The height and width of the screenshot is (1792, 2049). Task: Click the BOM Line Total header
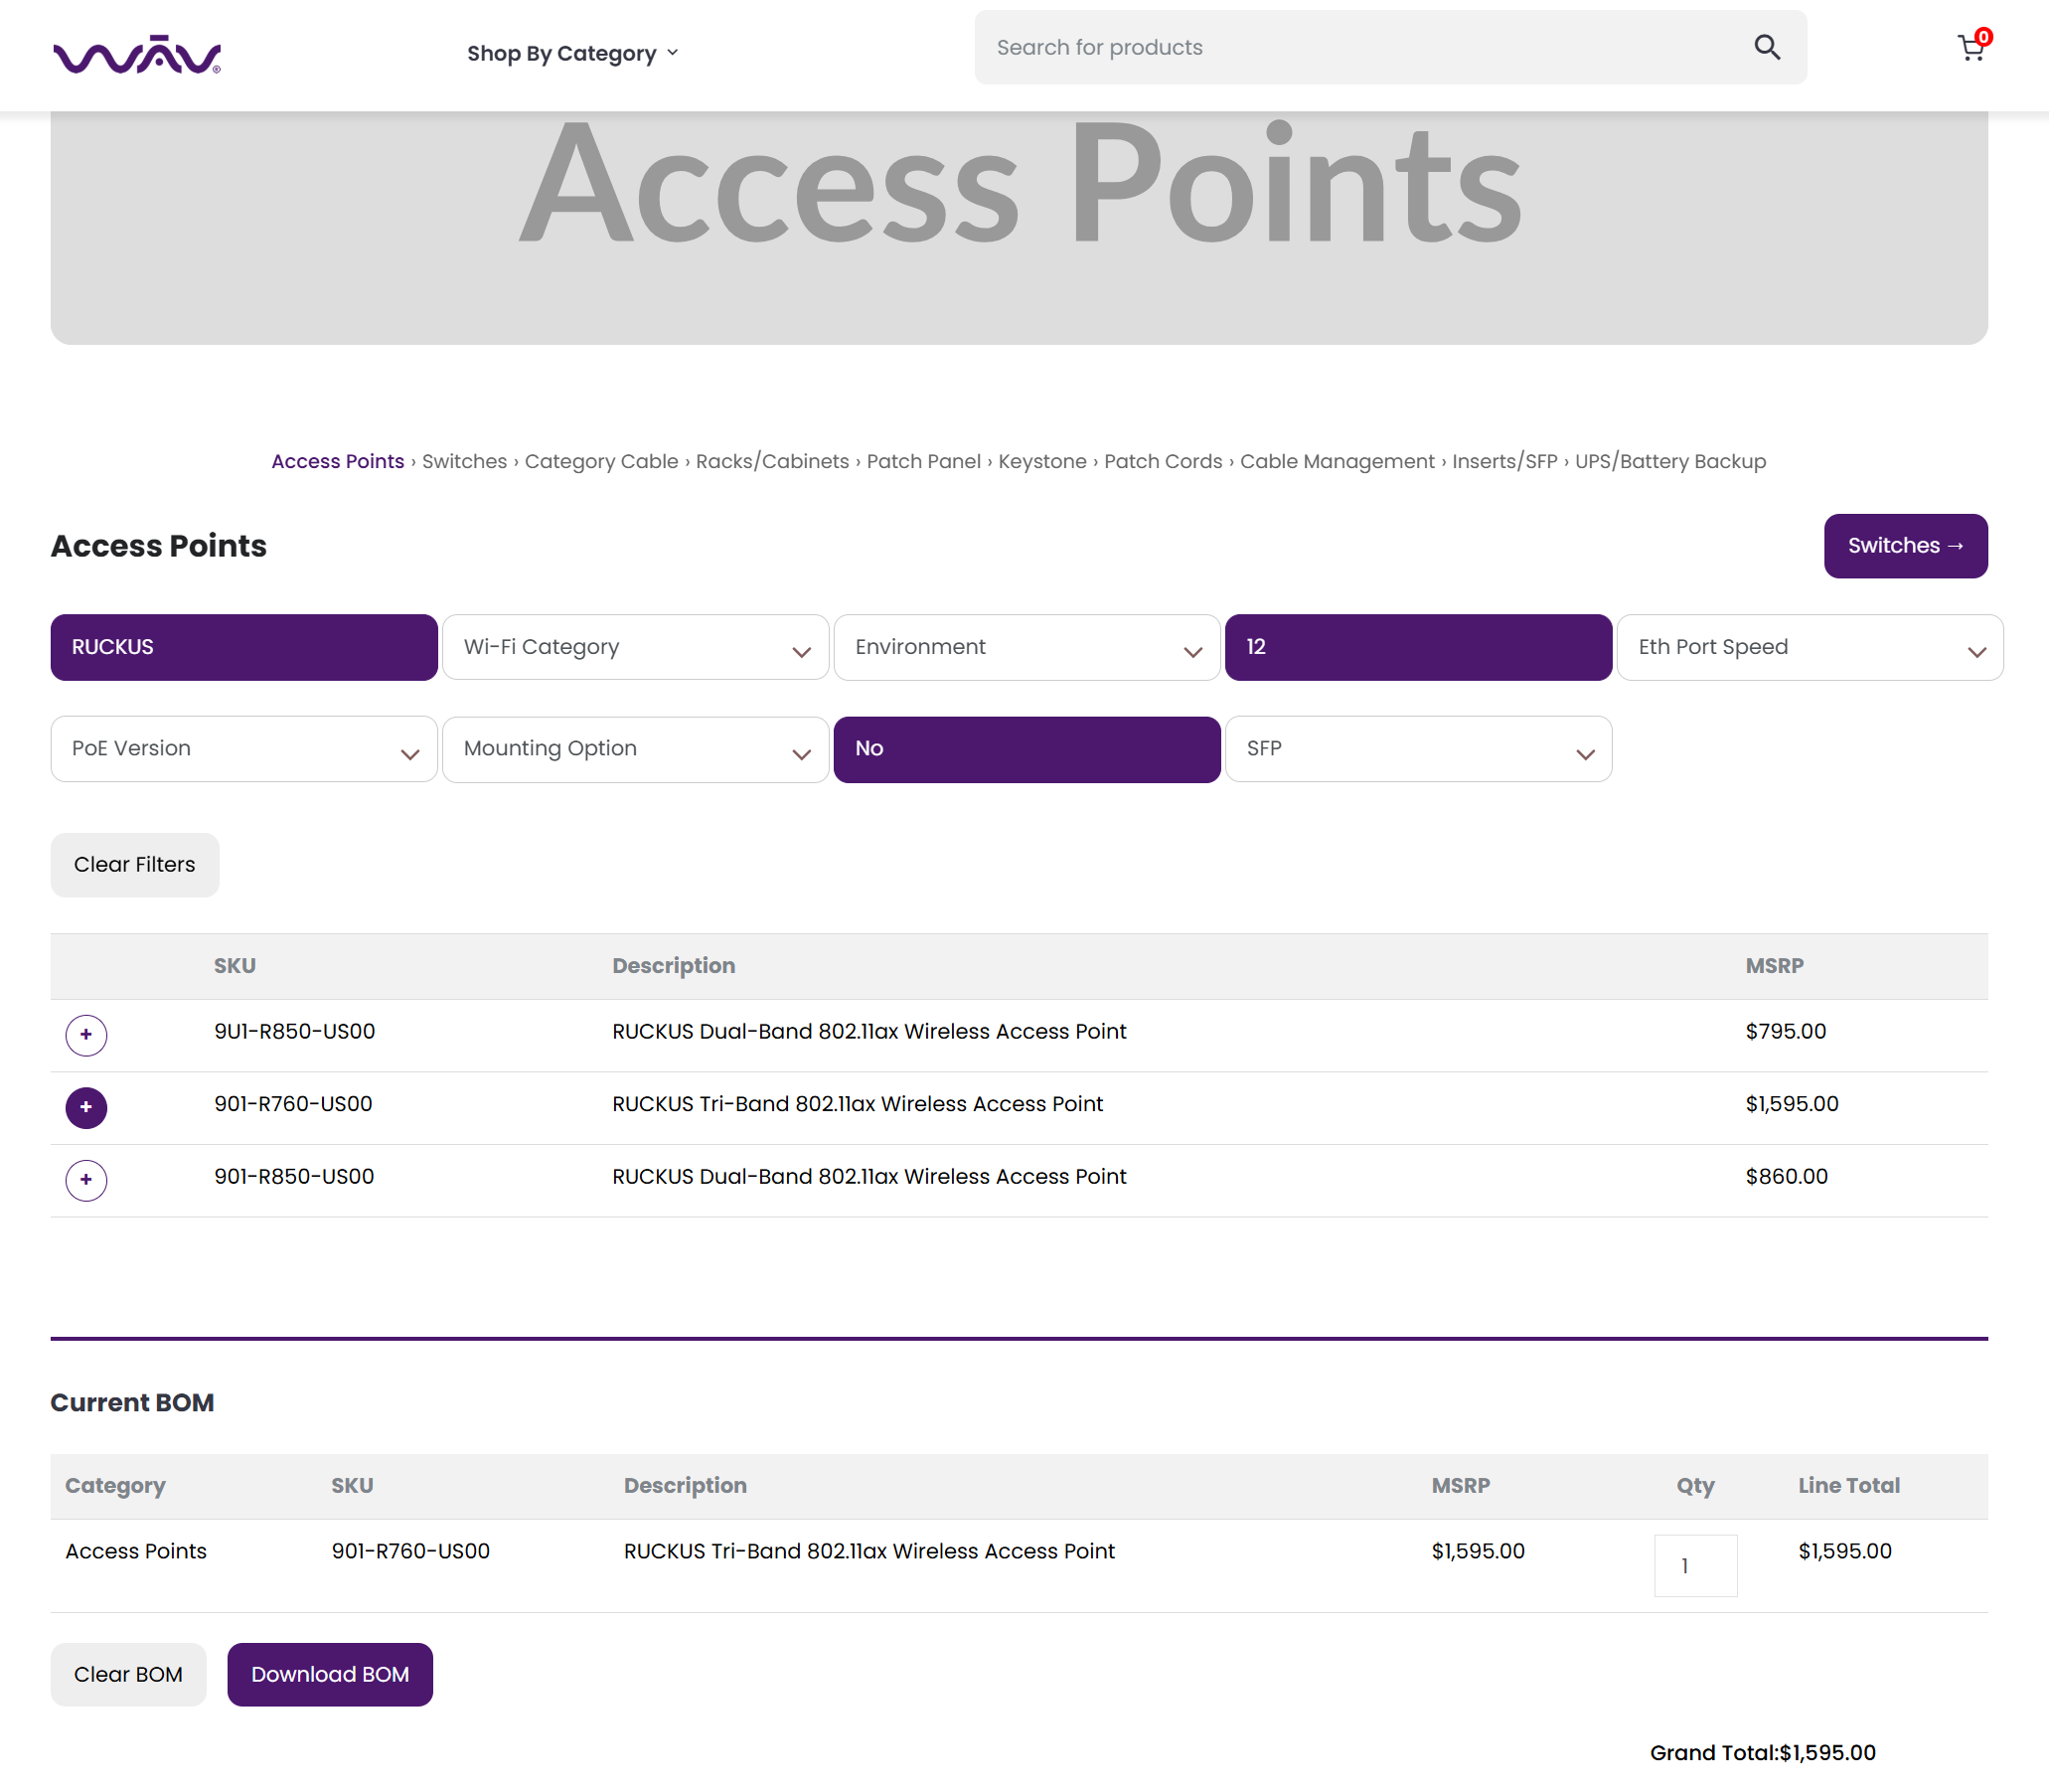[x=1848, y=1486]
